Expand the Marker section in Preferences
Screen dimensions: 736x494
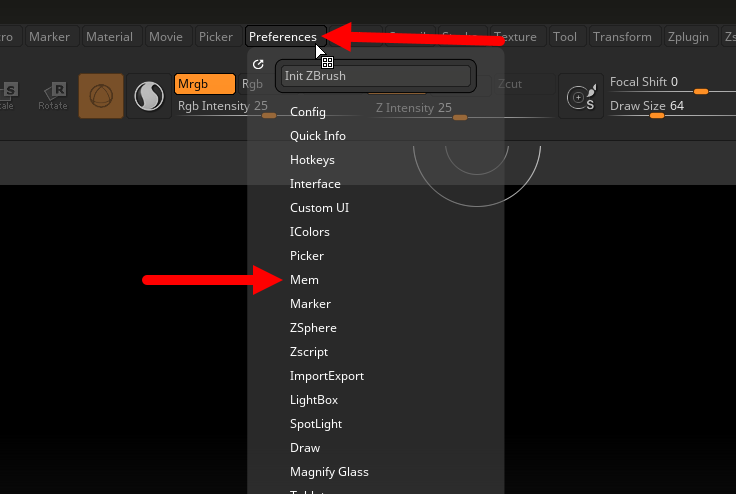point(310,303)
